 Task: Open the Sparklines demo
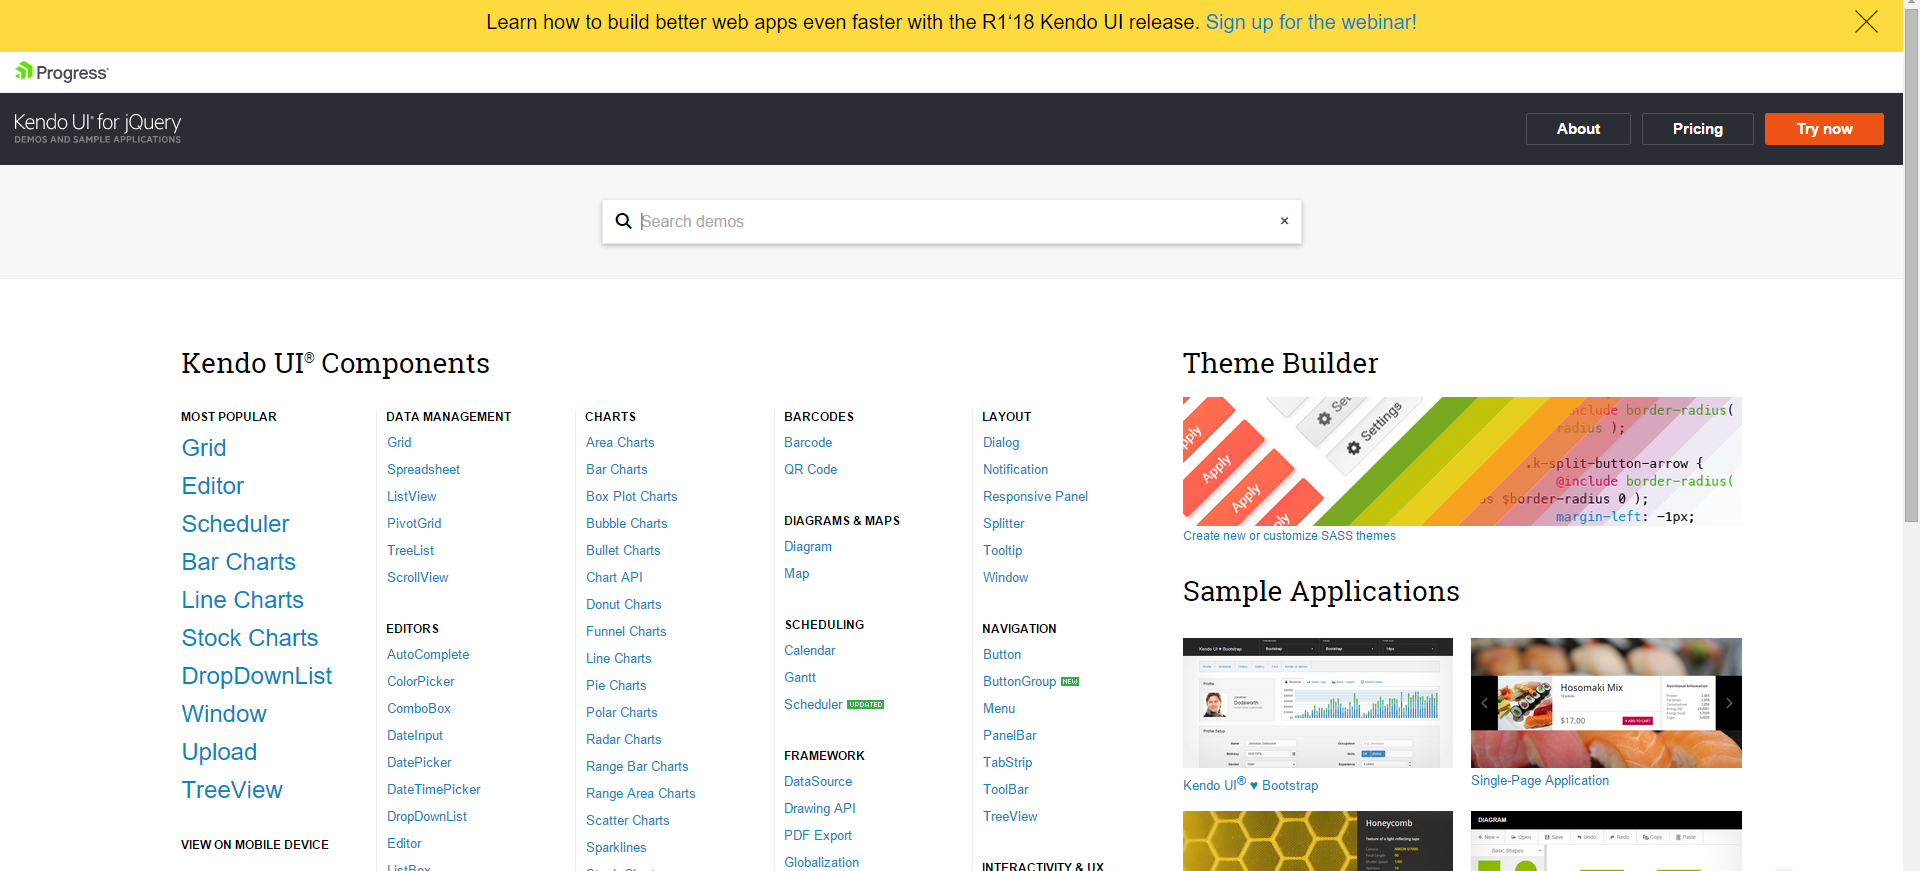pos(616,847)
